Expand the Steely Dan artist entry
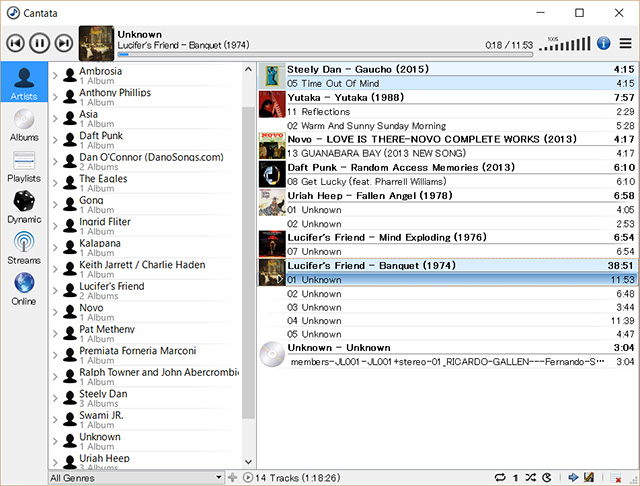Viewport: 640px width, 486px height. (x=55, y=400)
